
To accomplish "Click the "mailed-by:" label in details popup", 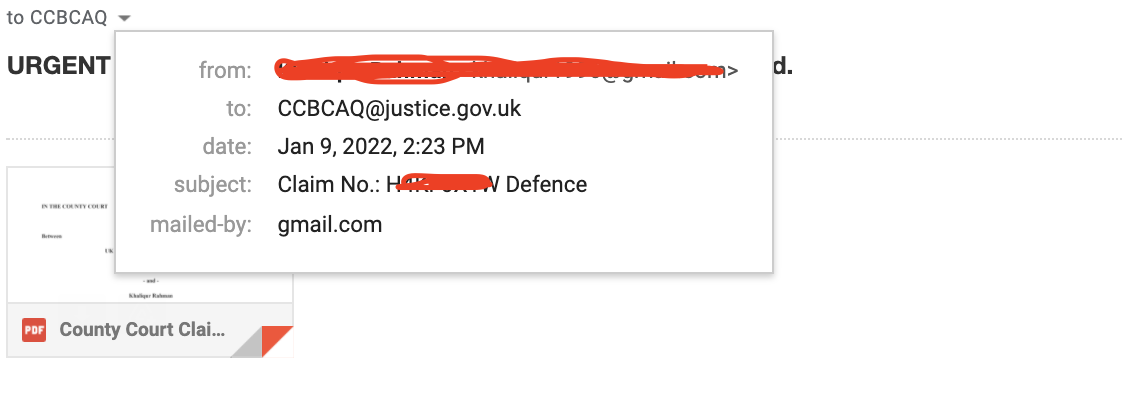I will [201, 224].
